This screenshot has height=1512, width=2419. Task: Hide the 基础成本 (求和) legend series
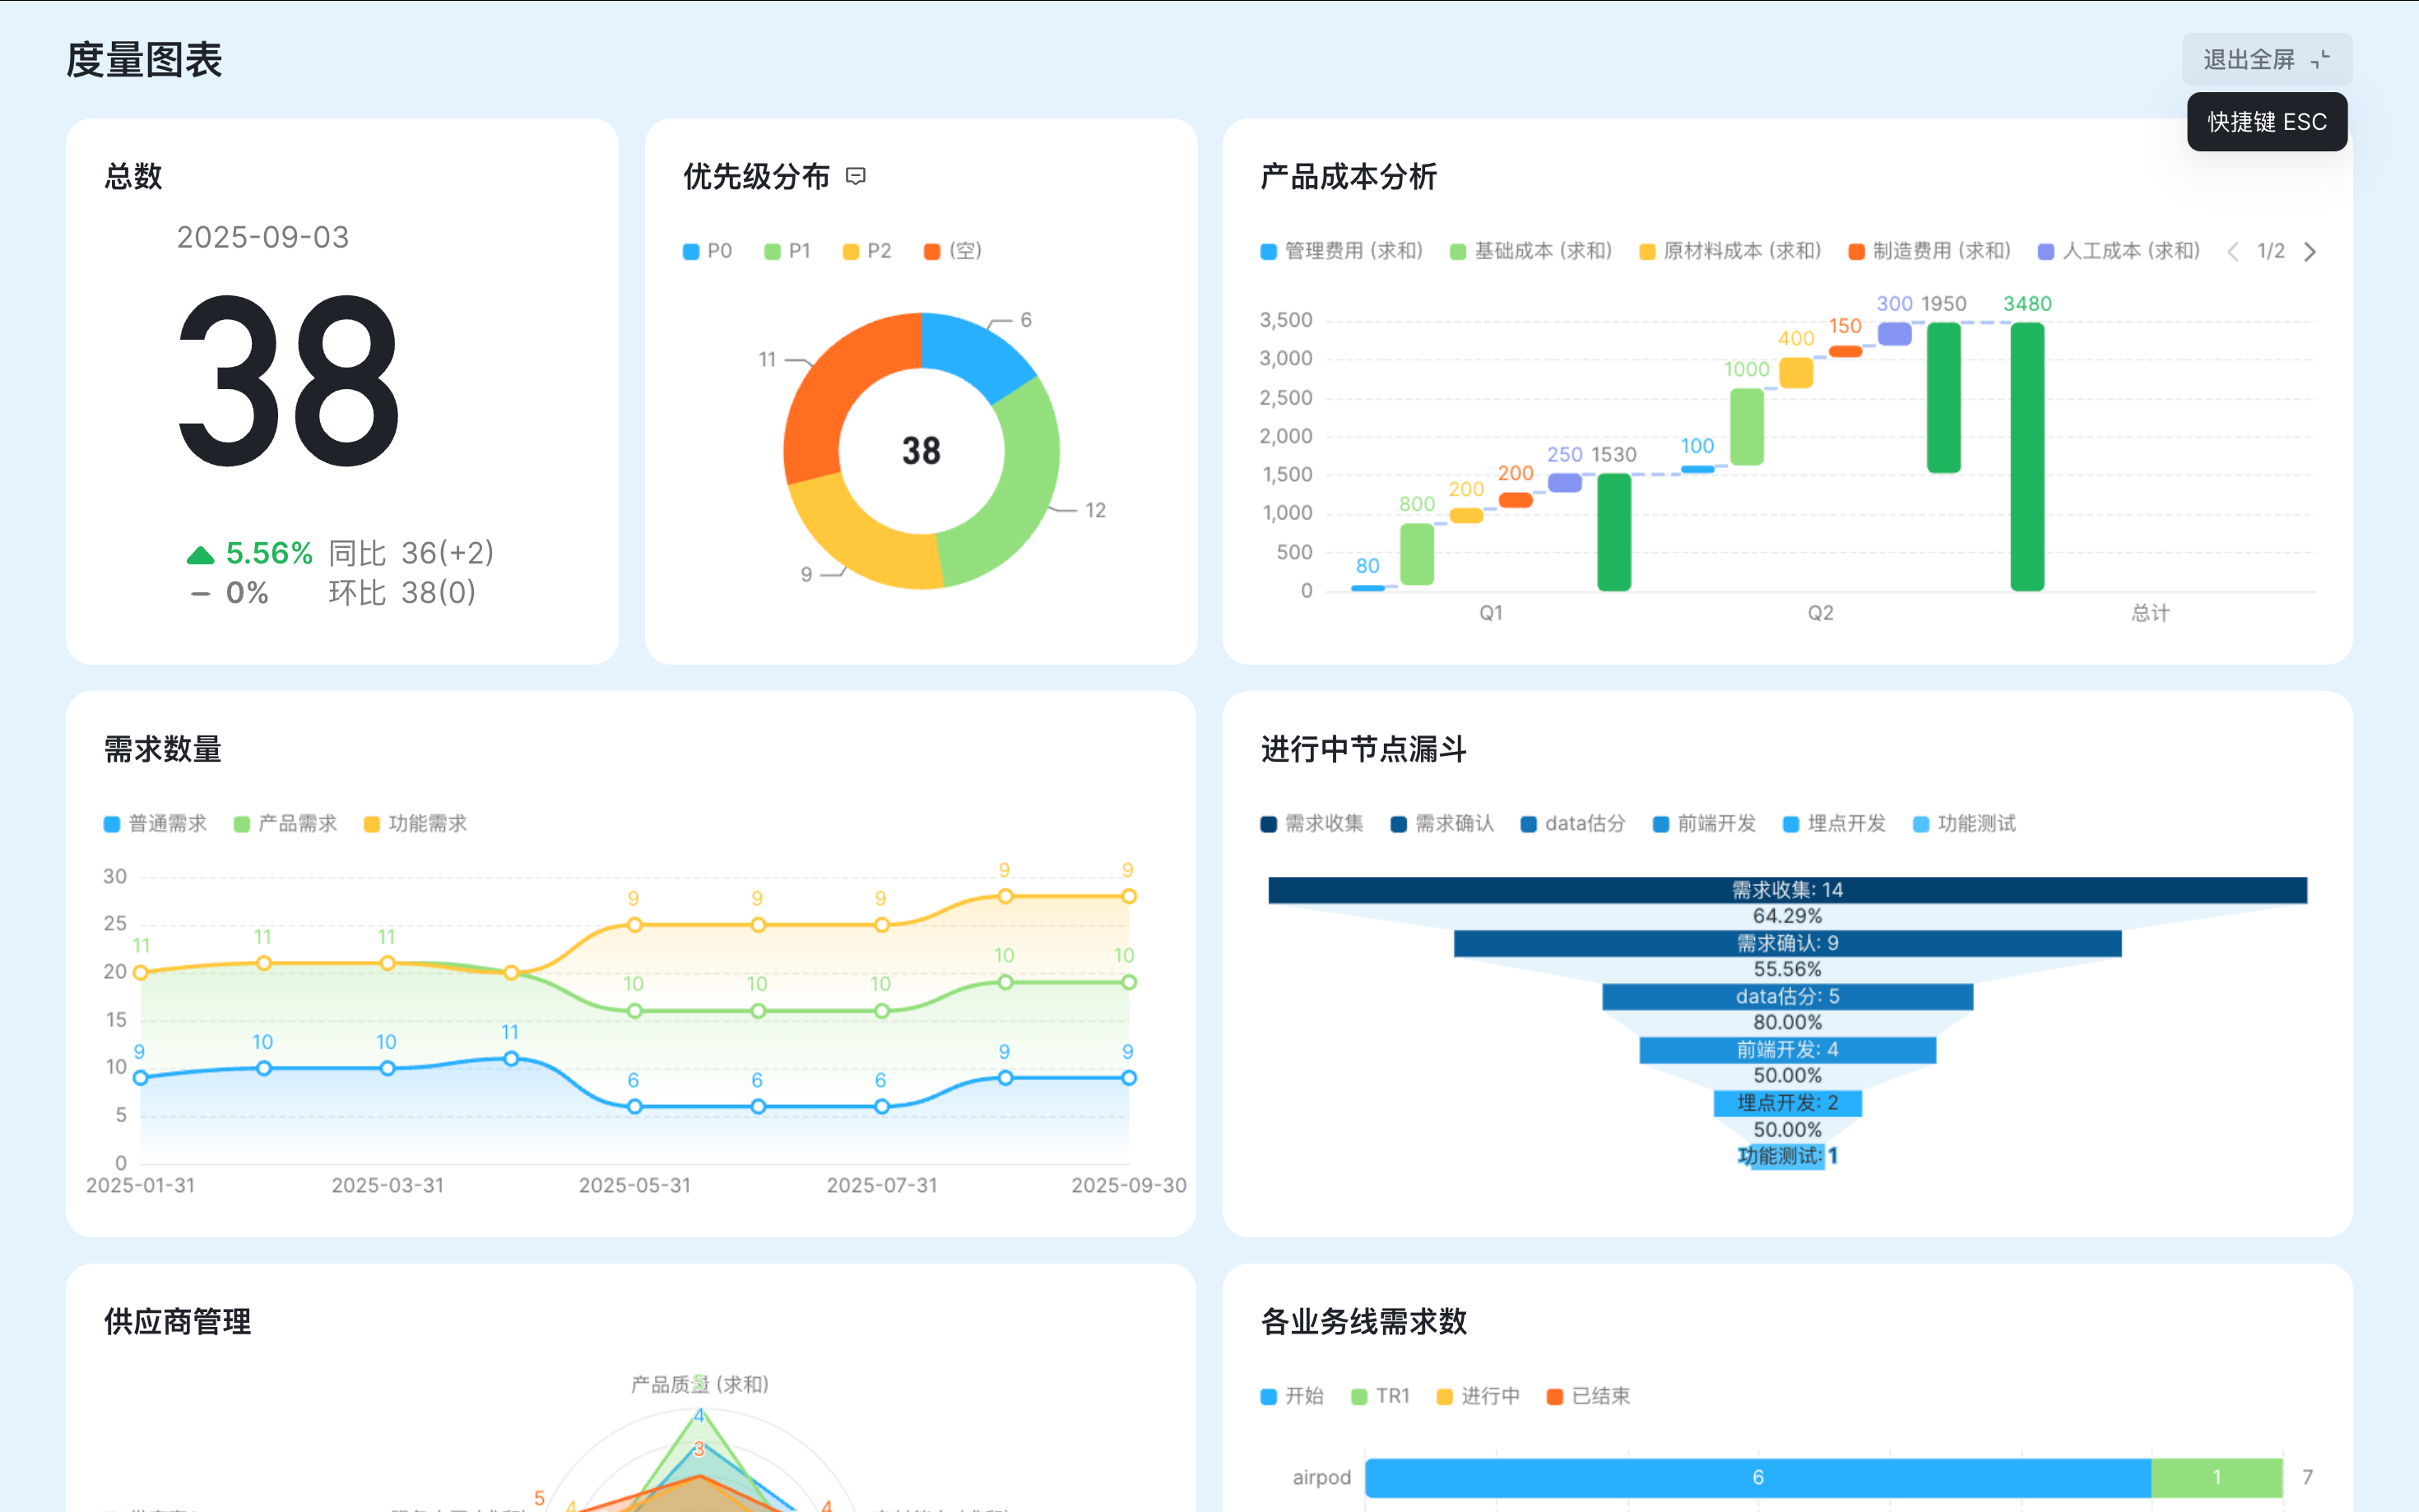(1531, 251)
